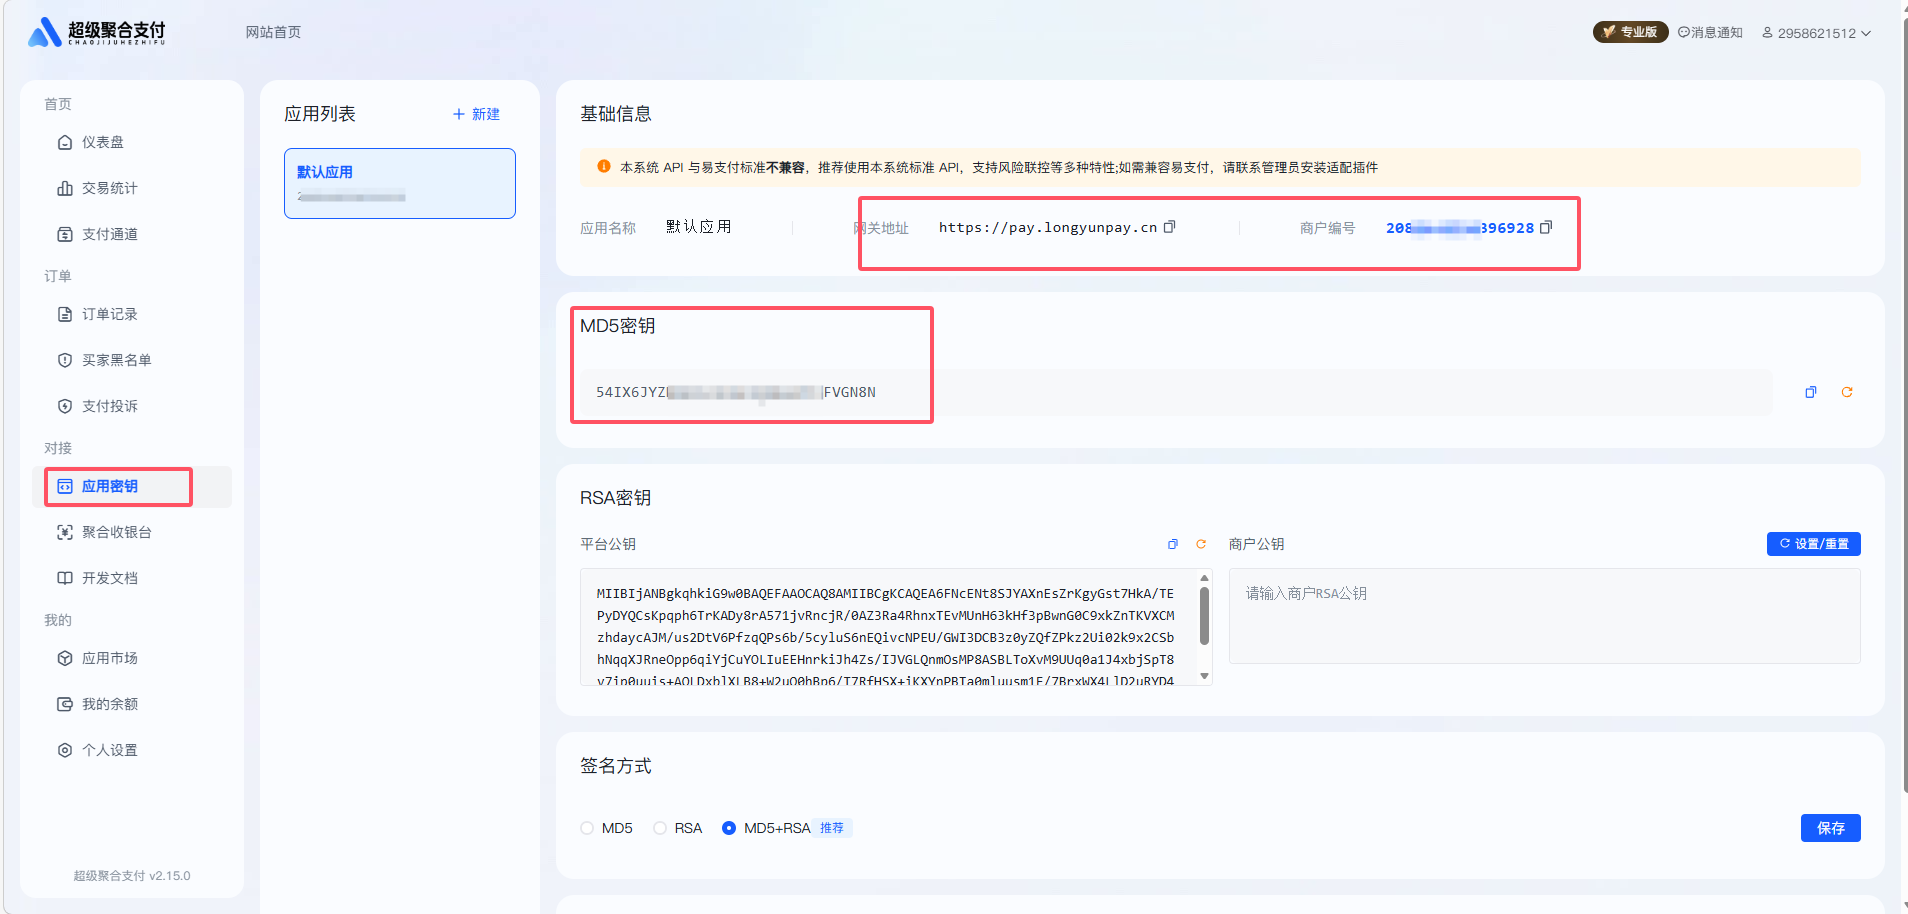Expand the account 2958621512 dropdown

[1816, 33]
